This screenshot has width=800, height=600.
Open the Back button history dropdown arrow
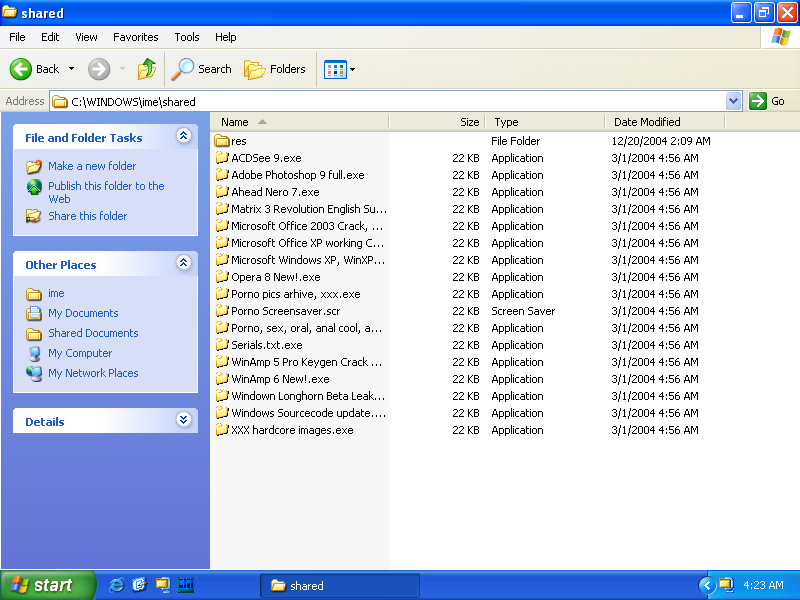71,69
